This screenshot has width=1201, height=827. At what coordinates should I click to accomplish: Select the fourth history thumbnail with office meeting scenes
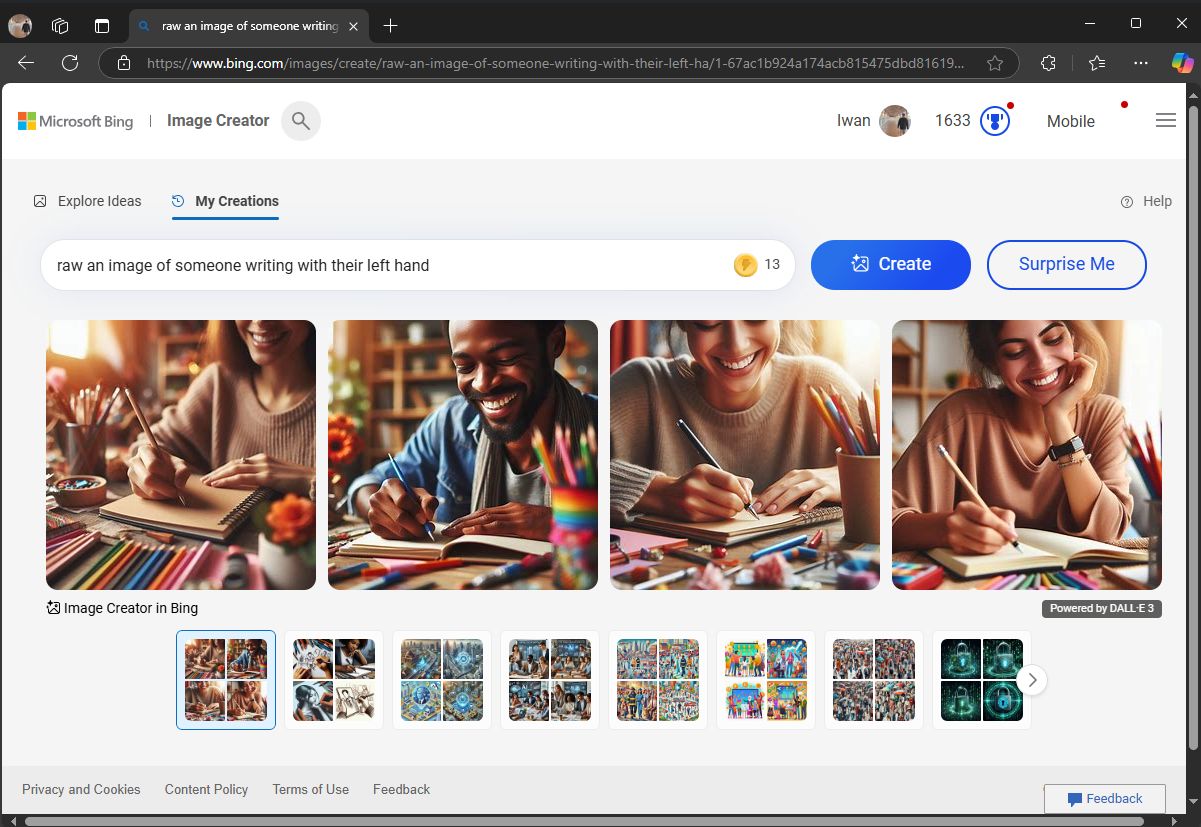pos(550,680)
